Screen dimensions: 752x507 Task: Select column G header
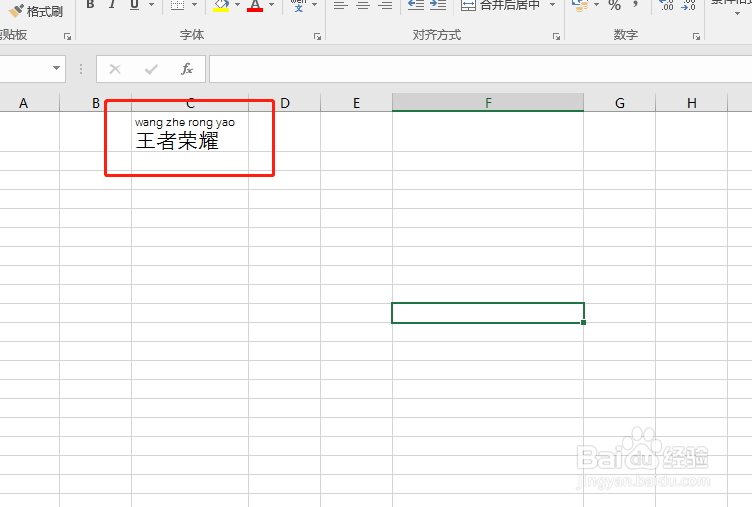coord(620,103)
